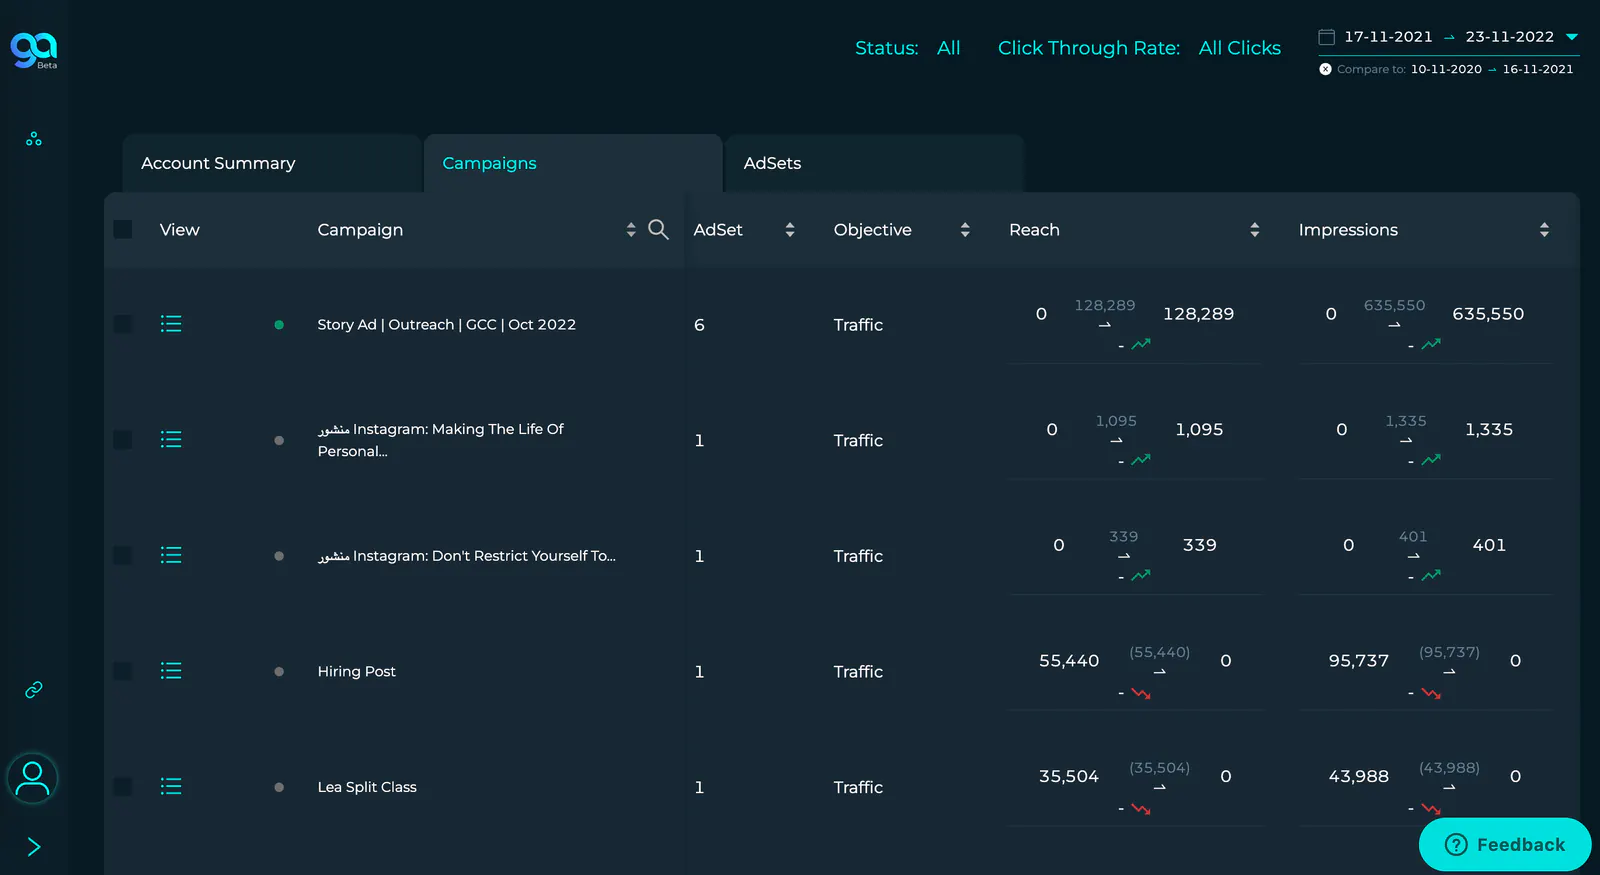Image resolution: width=1600 pixels, height=875 pixels.
Task: Click impressions trend icon for 1,335 row
Action: (x=1431, y=460)
